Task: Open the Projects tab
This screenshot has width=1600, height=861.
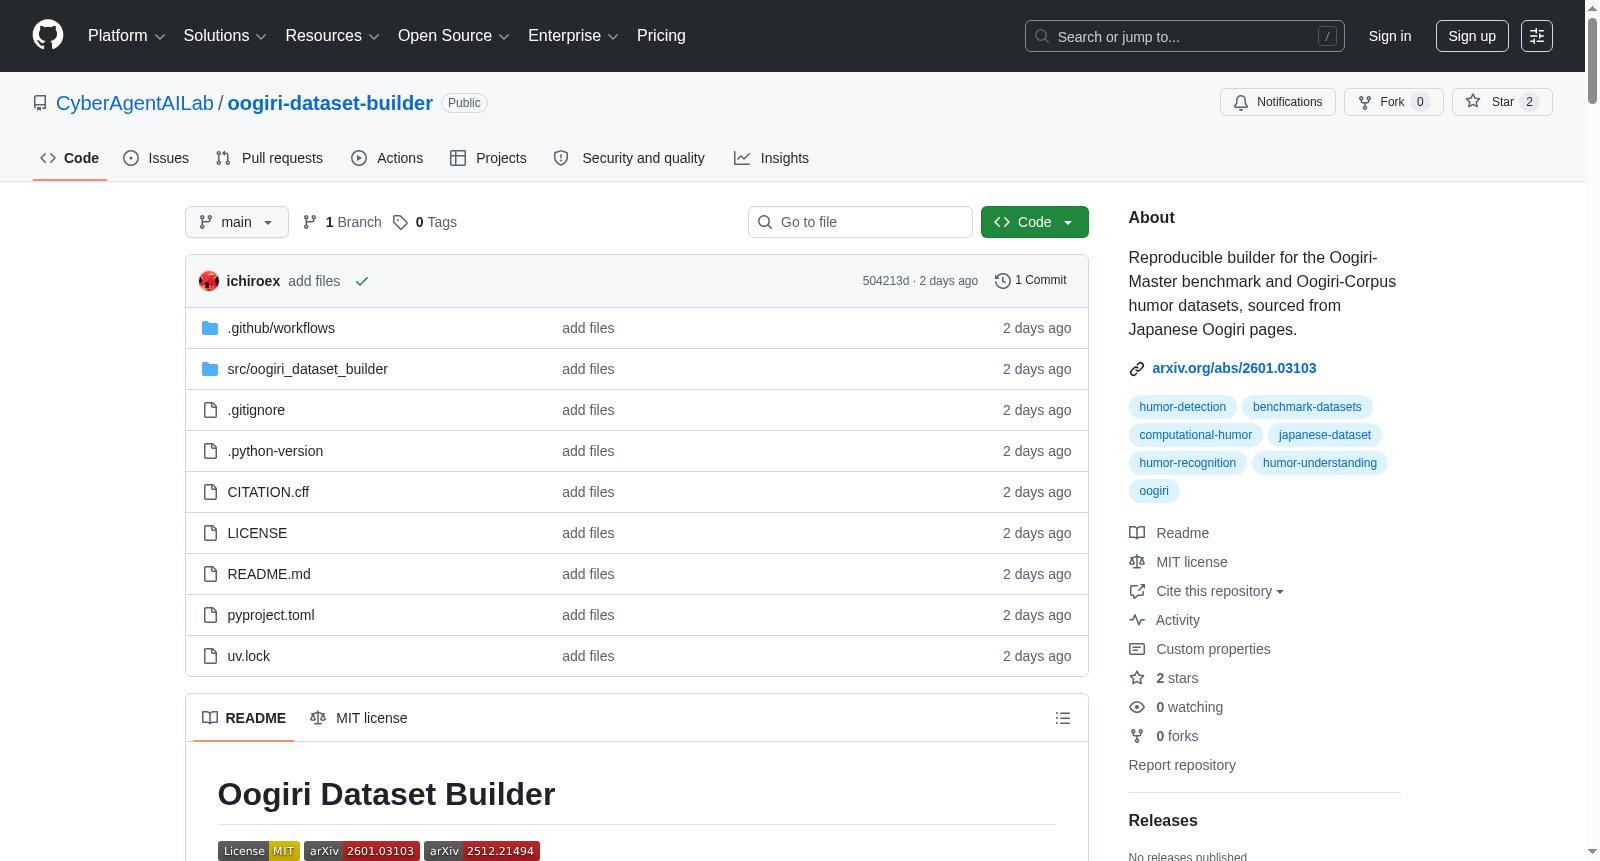Action: (x=488, y=158)
